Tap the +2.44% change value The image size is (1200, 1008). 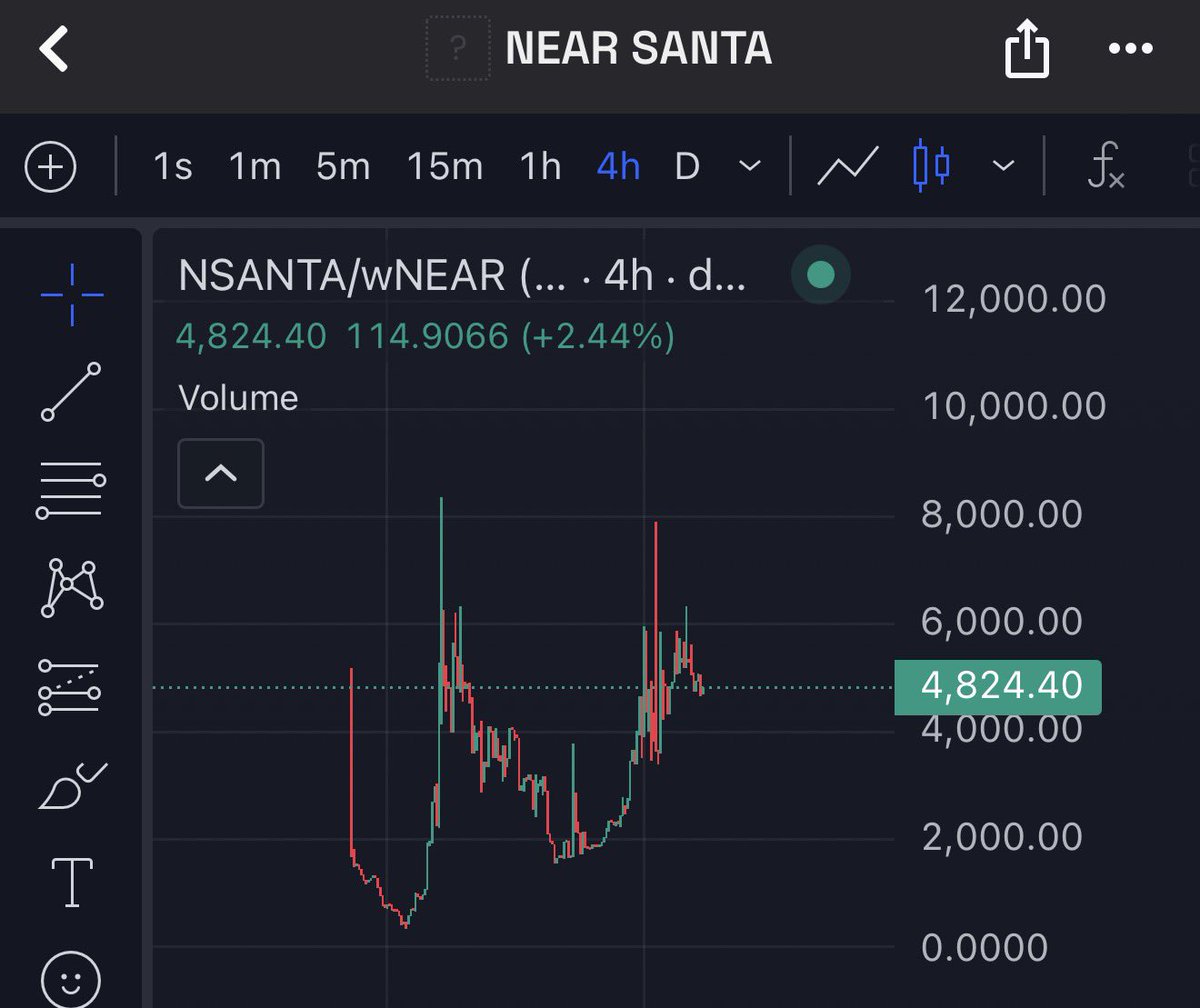[597, 337]
